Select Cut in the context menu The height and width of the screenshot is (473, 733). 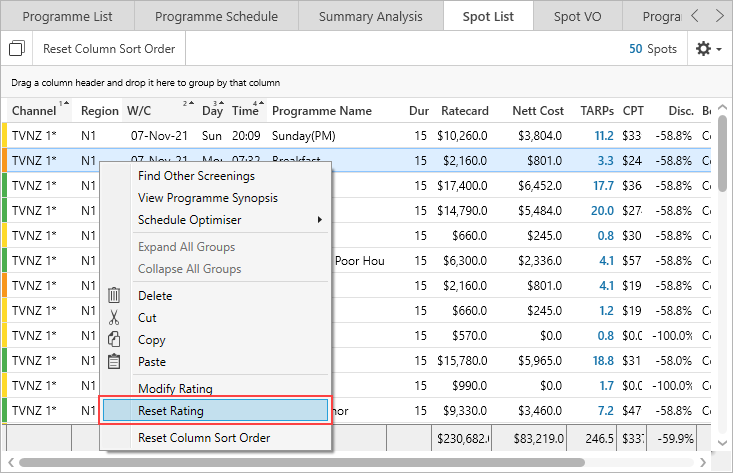pos(147,318)
